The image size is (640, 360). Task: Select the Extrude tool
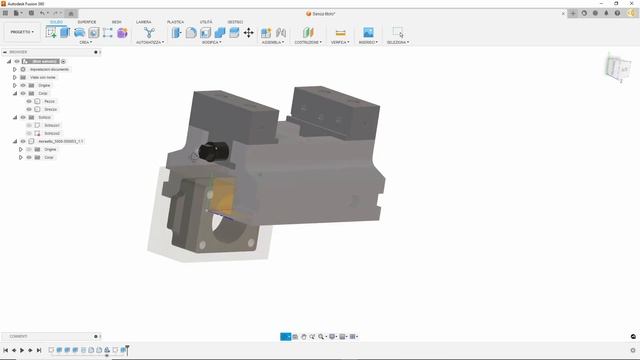pyautogui.click(x=65, y=32)
